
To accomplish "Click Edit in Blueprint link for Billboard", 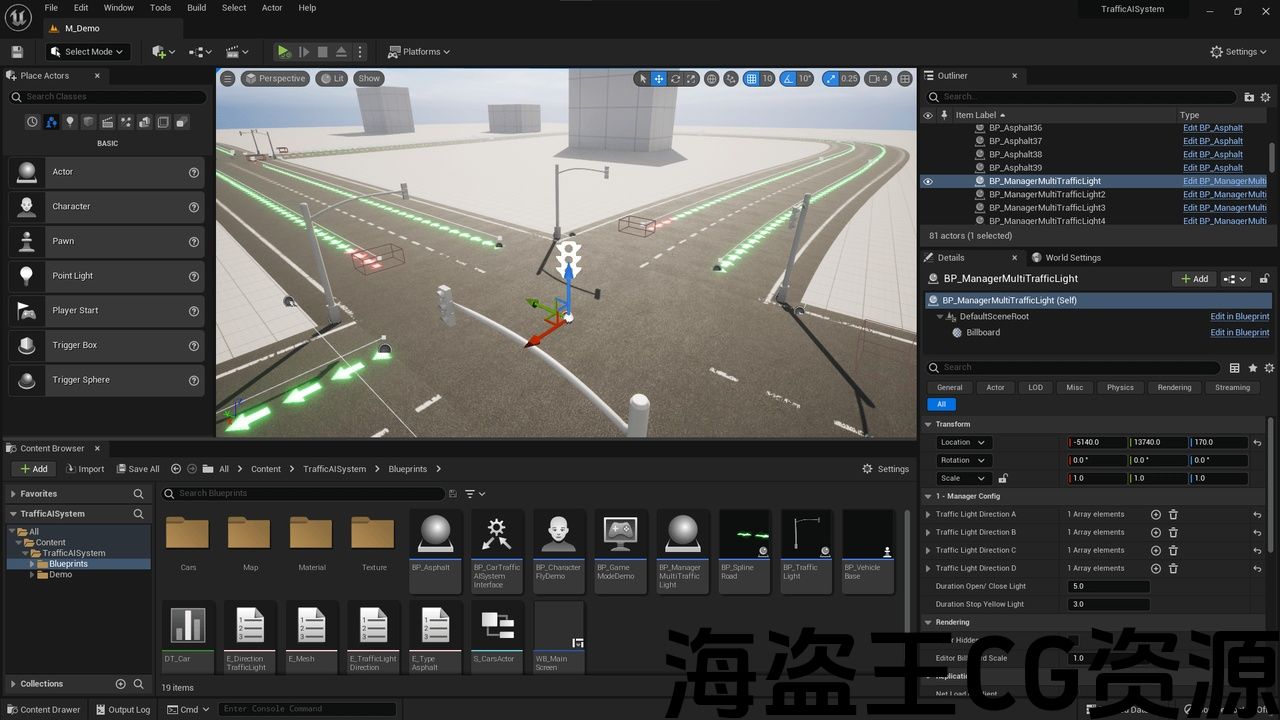I will tap(1239, 332).
